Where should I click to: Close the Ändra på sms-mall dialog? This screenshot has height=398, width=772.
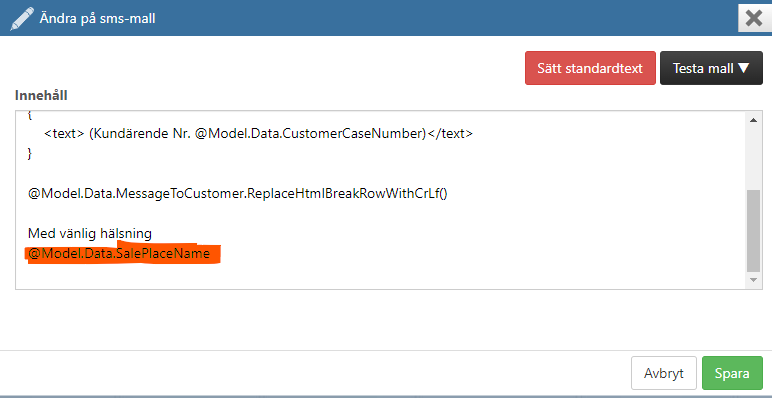754,18
